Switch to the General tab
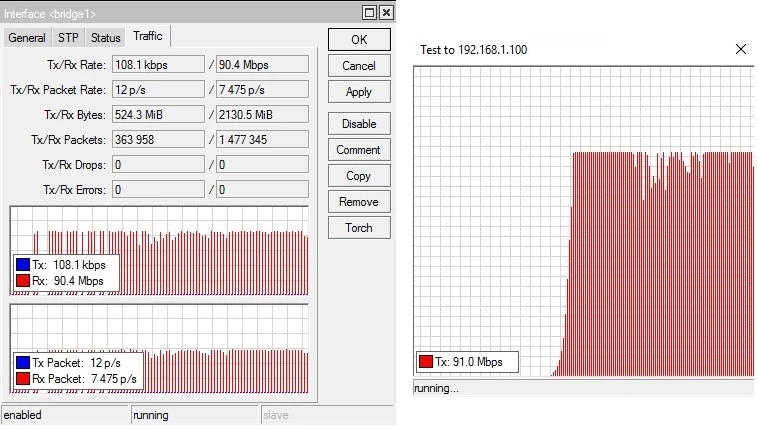The image size is (758, 429). [27, 38]
